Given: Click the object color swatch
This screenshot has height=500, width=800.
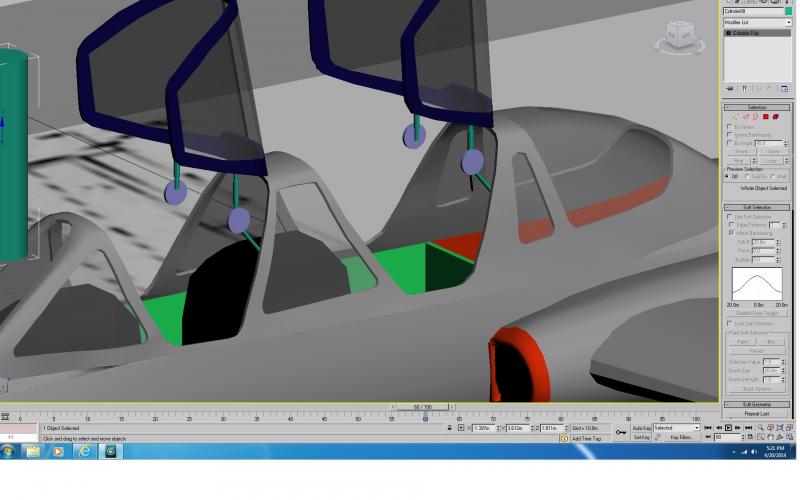Looking at the screenshot, I should pyautogui.click(x=788, y=11).
